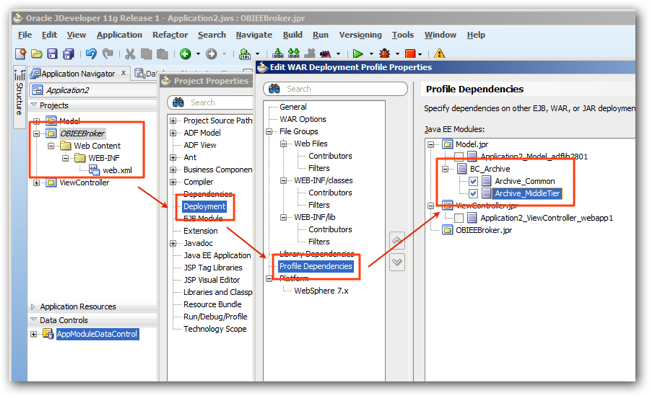Screen dimensions: 650x396
Task: Collapse the BC_Archive module node
Action: click(x=445, y=169)
